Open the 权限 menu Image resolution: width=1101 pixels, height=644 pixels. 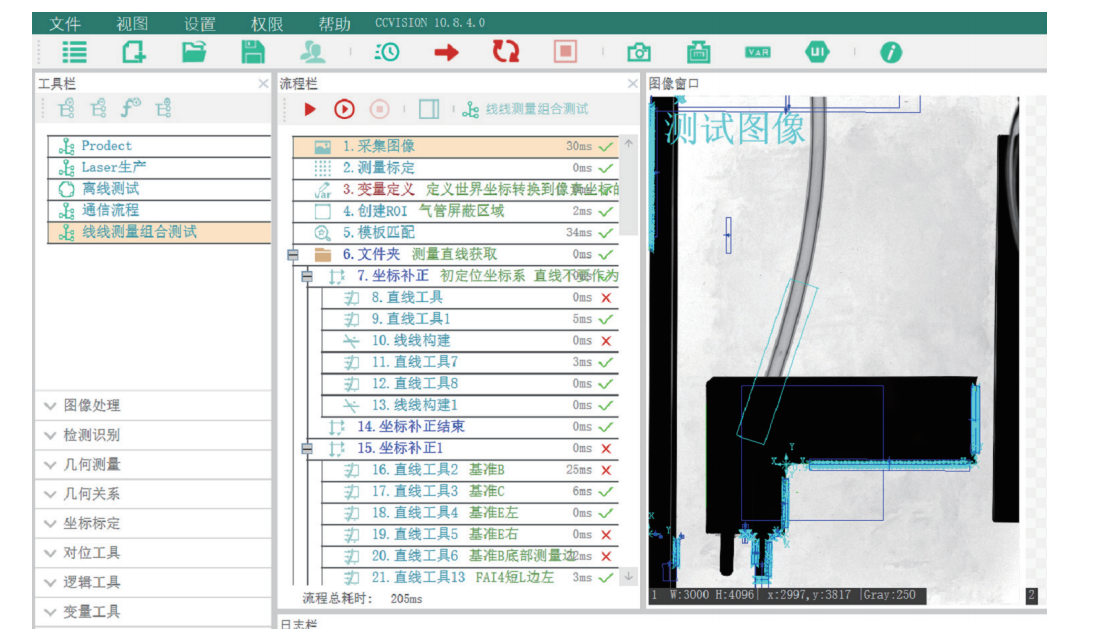point(267,24)
